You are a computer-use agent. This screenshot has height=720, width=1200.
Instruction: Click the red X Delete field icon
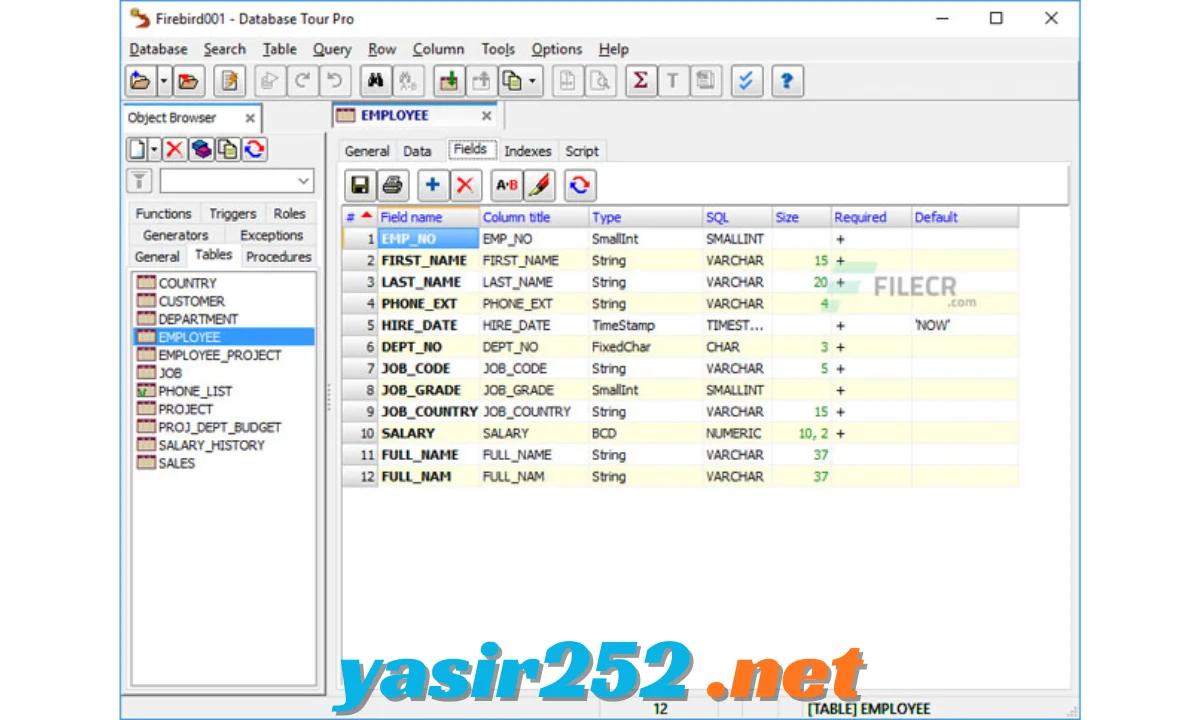click(465, 185)
